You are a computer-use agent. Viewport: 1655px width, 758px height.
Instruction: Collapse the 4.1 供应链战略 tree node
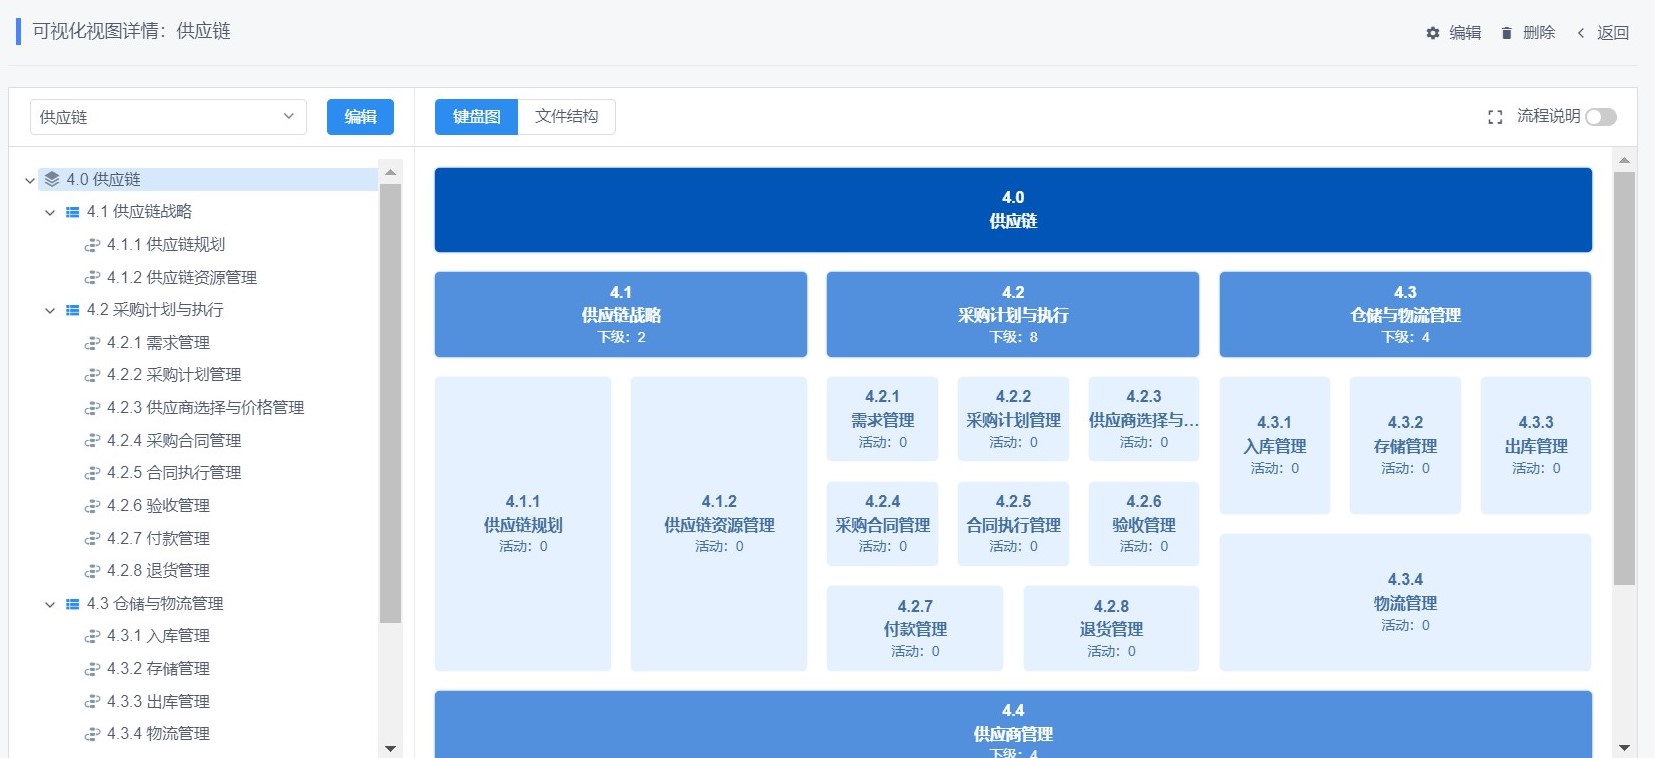[49, 212]
